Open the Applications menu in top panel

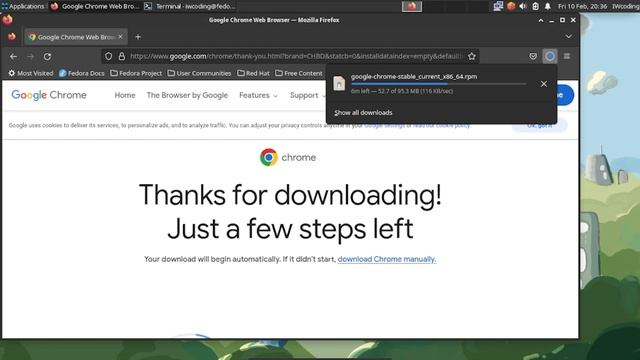tap(23, 6)
